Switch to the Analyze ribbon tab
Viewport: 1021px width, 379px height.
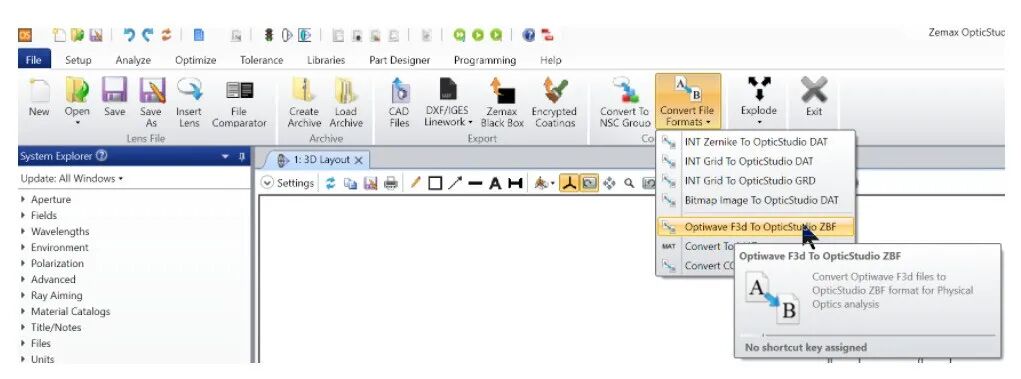133,60
